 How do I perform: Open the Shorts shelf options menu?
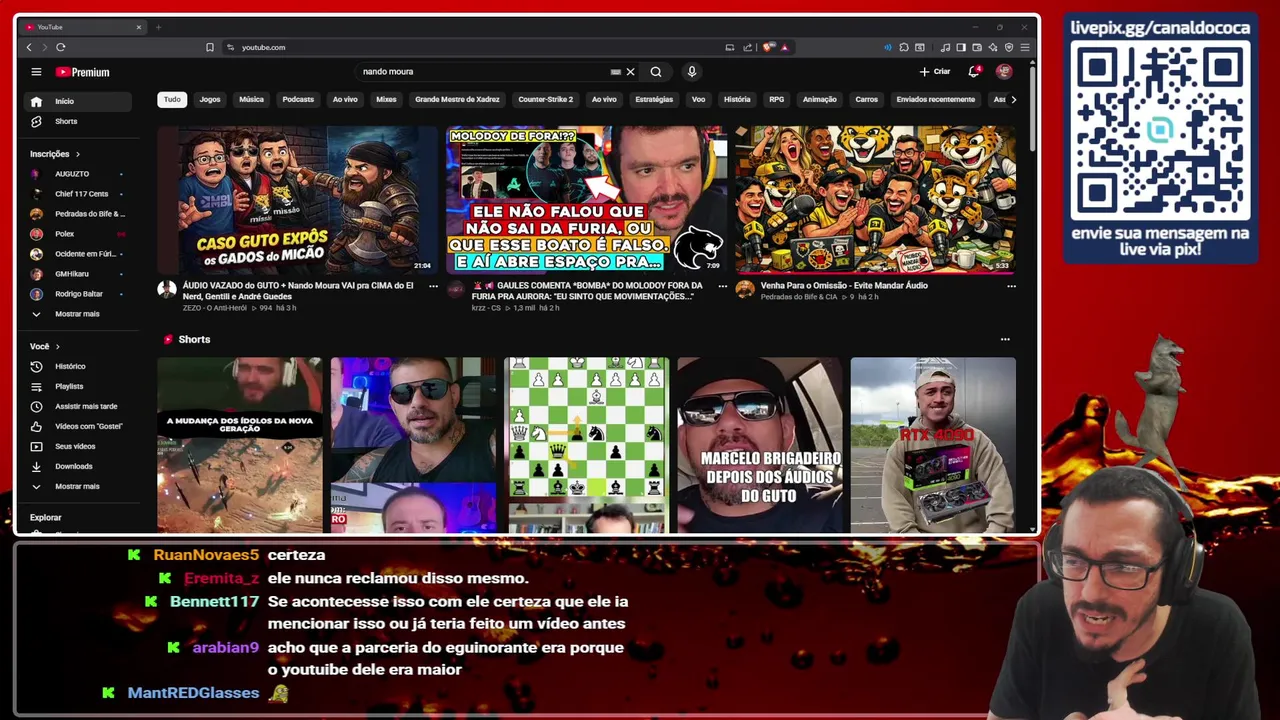[x=1005, y=339]
